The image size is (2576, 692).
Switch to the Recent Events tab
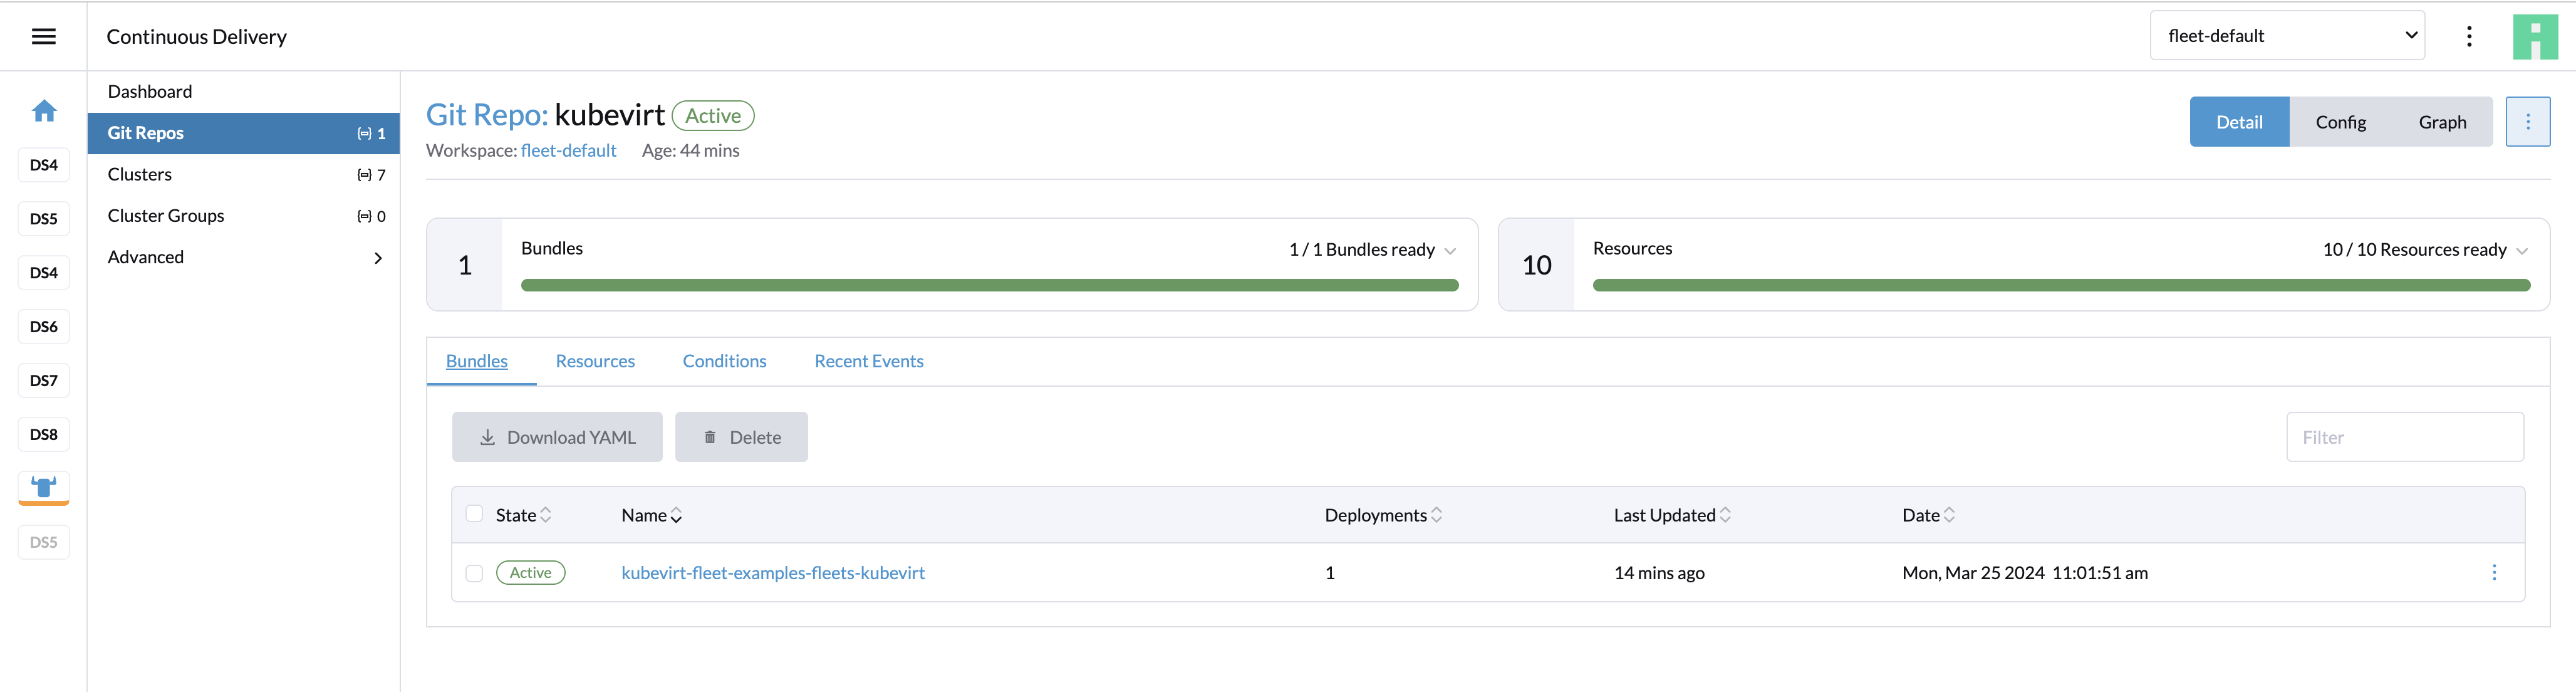[868, 361]
